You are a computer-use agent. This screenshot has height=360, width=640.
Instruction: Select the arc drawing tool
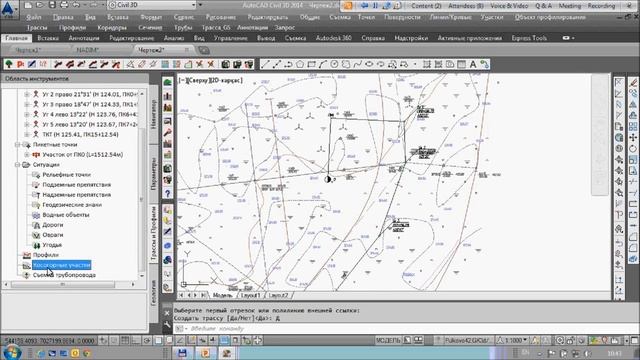tap(323, 64)
